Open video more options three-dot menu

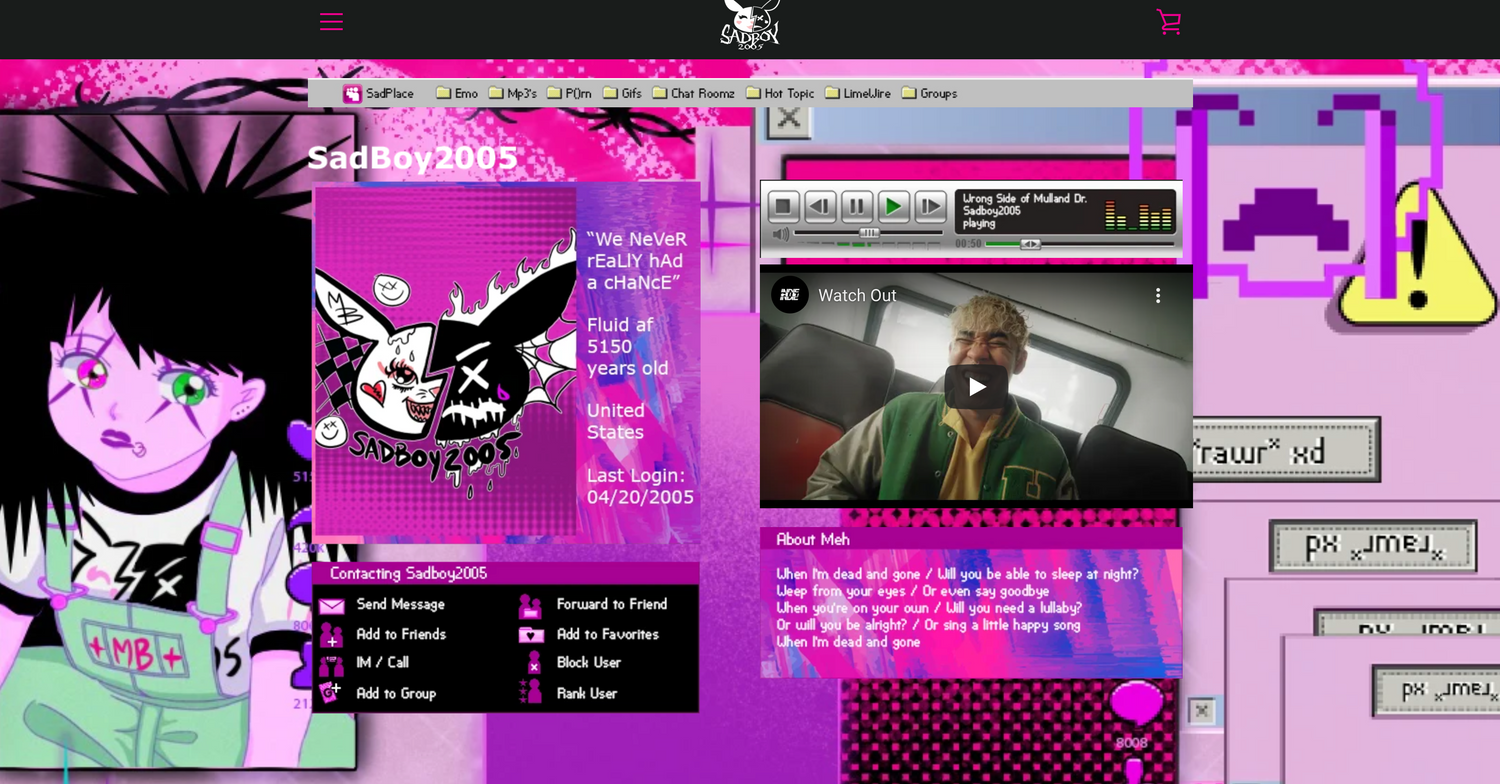click(1158, 295)
